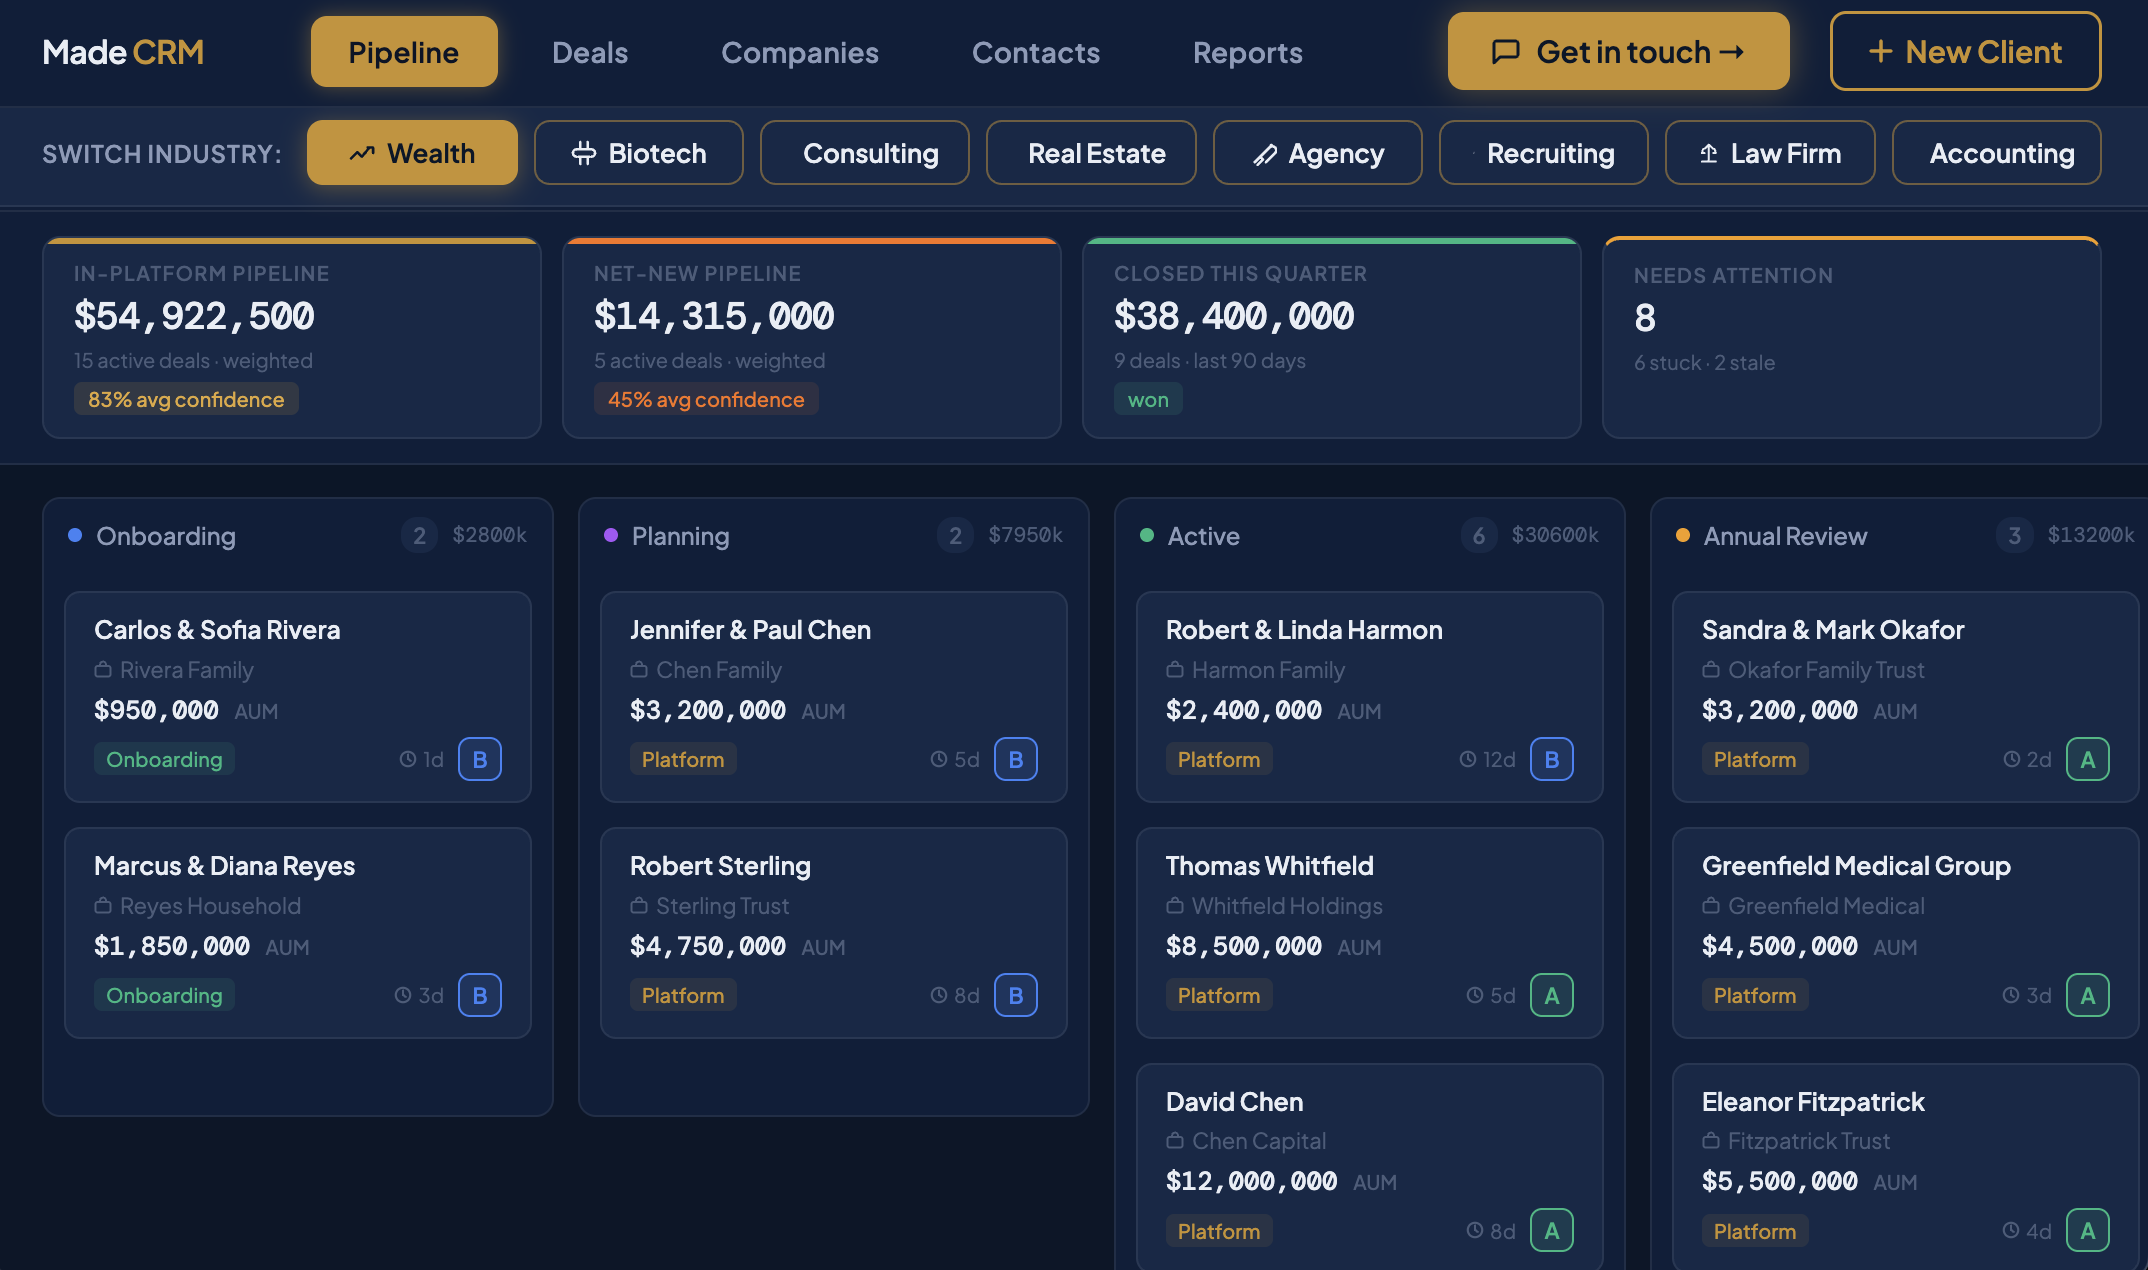Click the Made CRM logo

click(123, 52)
